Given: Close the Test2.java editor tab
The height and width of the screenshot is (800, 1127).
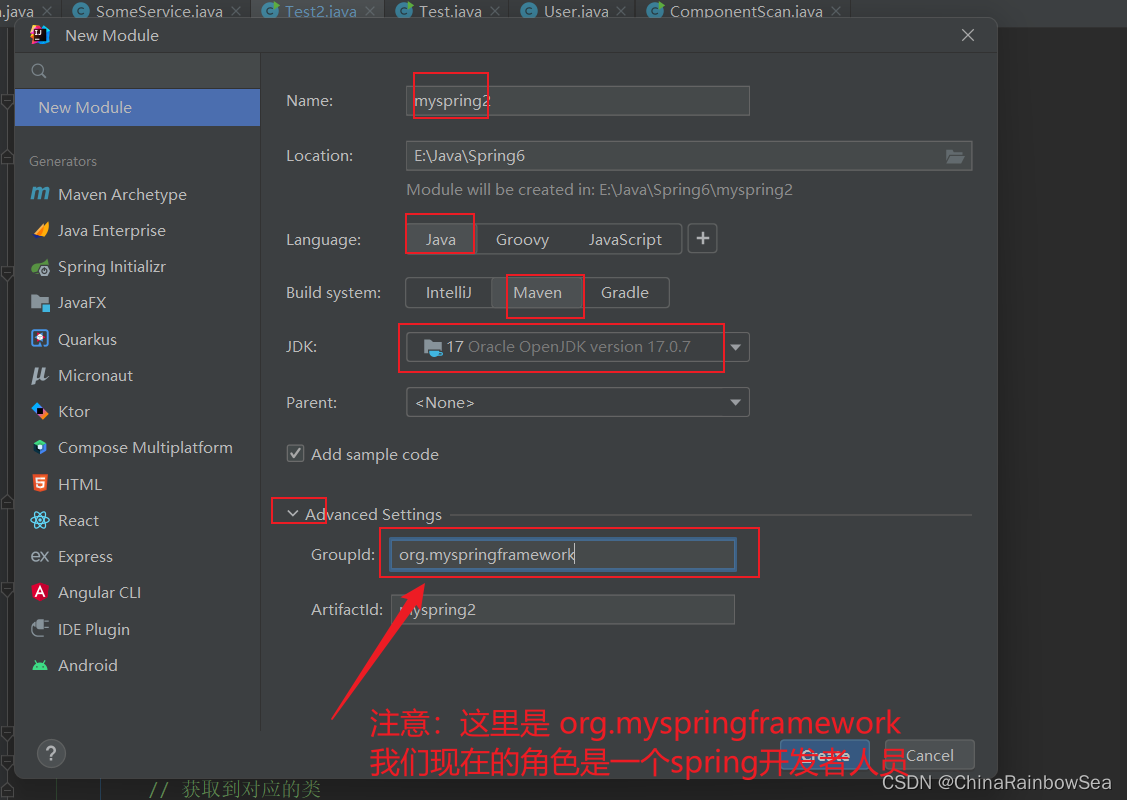Looking at the screenshot, I should click(x=369, y=11).
